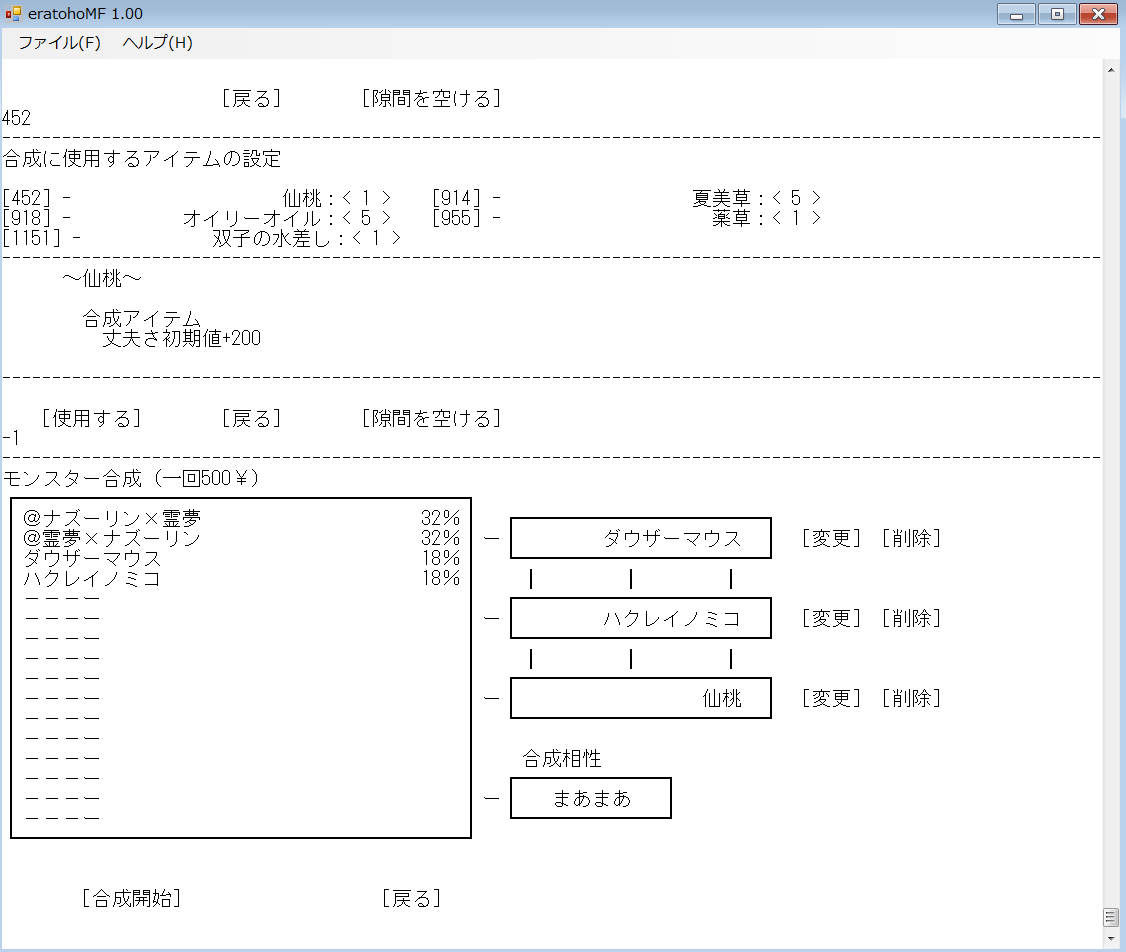This screenshot has height=952, width=1126.
Task: Click the vertical scrollbar thumb
Action: click(1111, 918)
